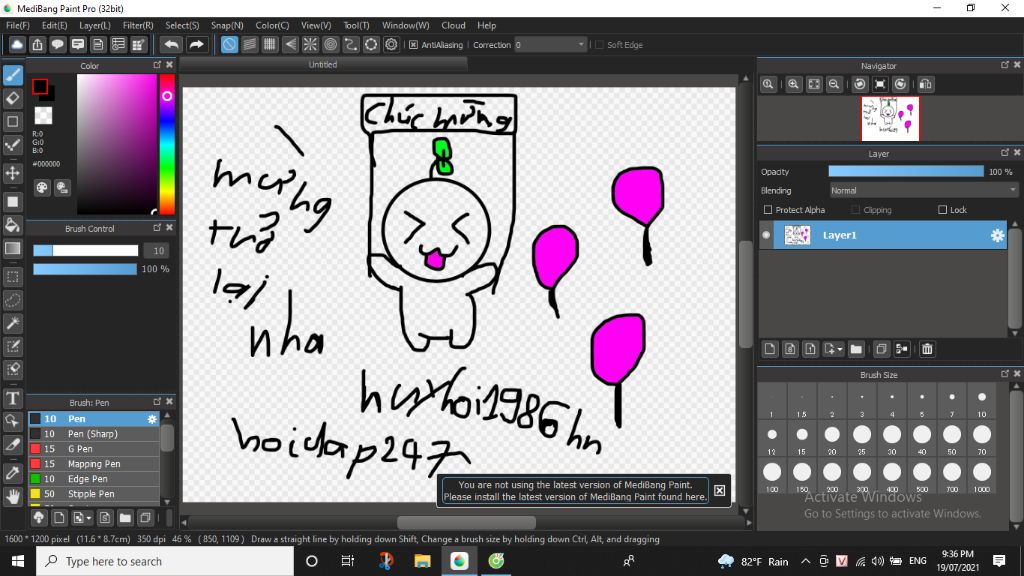This screenshot has height=576, width=1024.
Task: Hide Layer1 using its visibility dot
Action: pyautogui.click(x=766, y=235)
